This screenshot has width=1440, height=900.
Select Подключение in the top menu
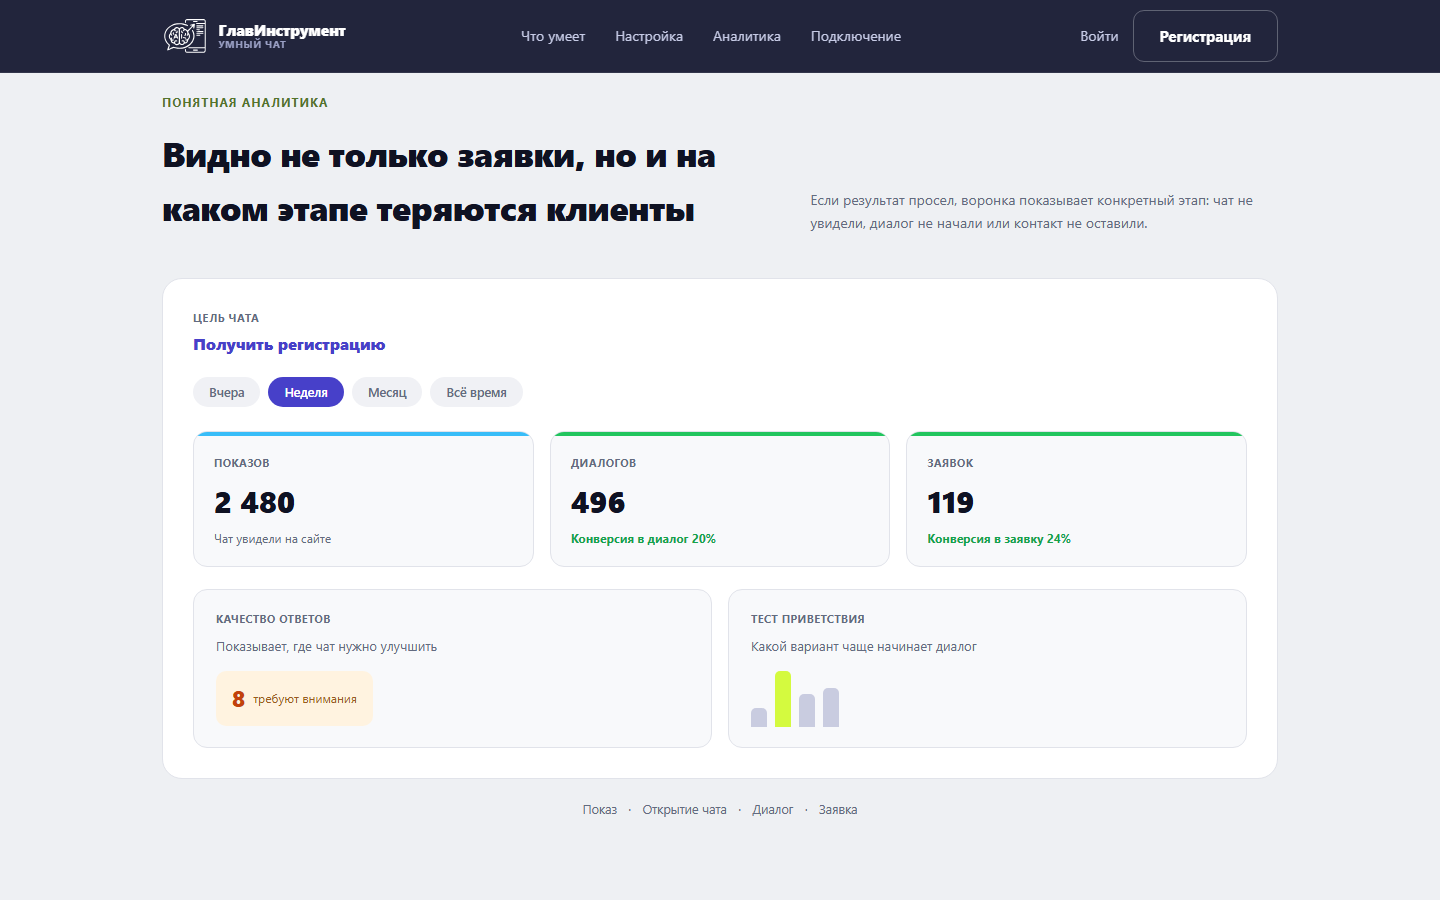click(x=856, y=37)
